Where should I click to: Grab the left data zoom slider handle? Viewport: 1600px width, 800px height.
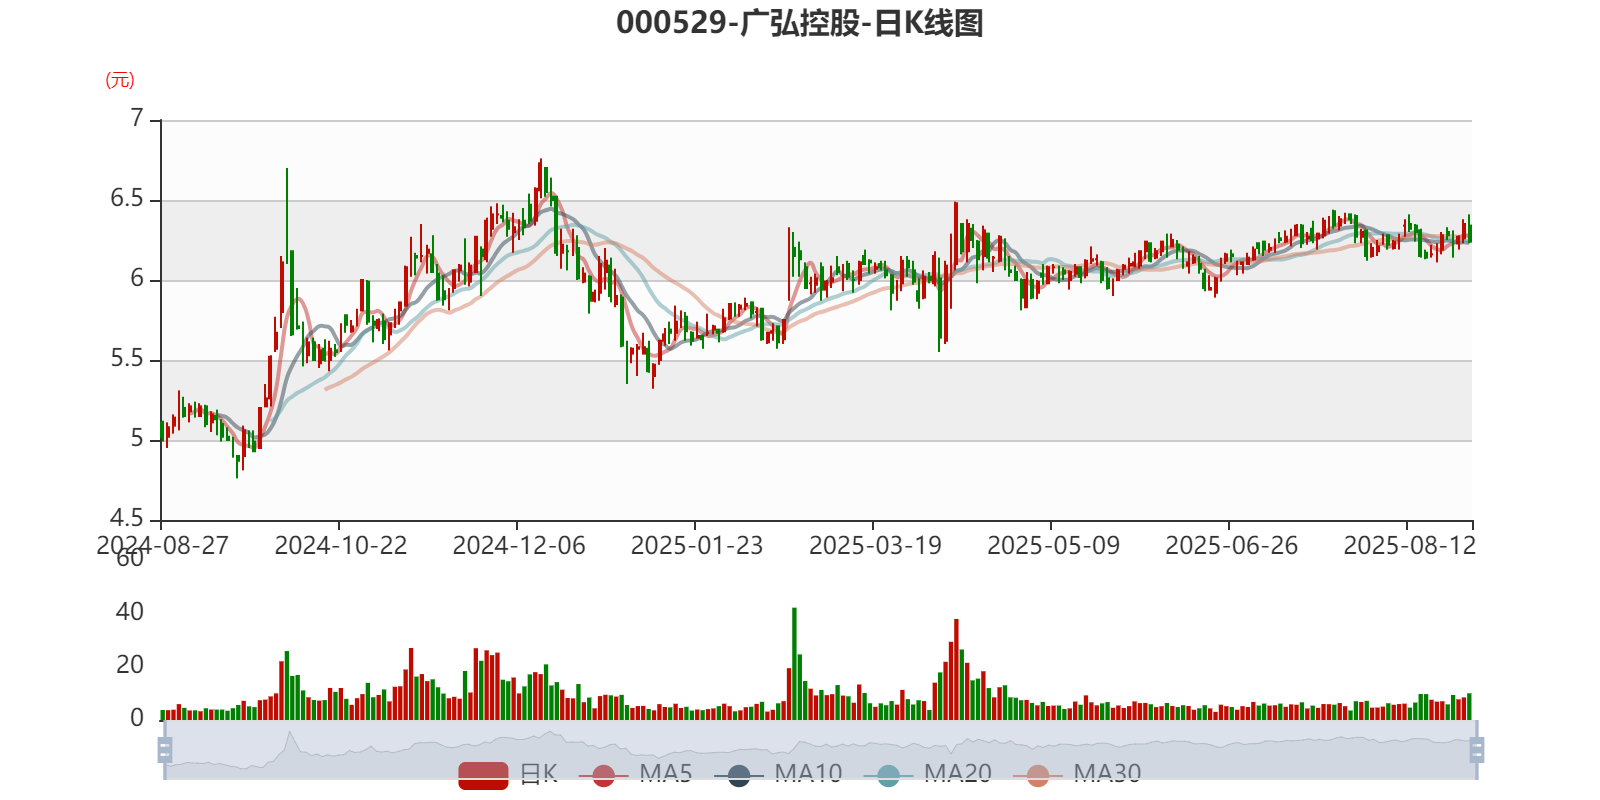(x=165, y=750)
